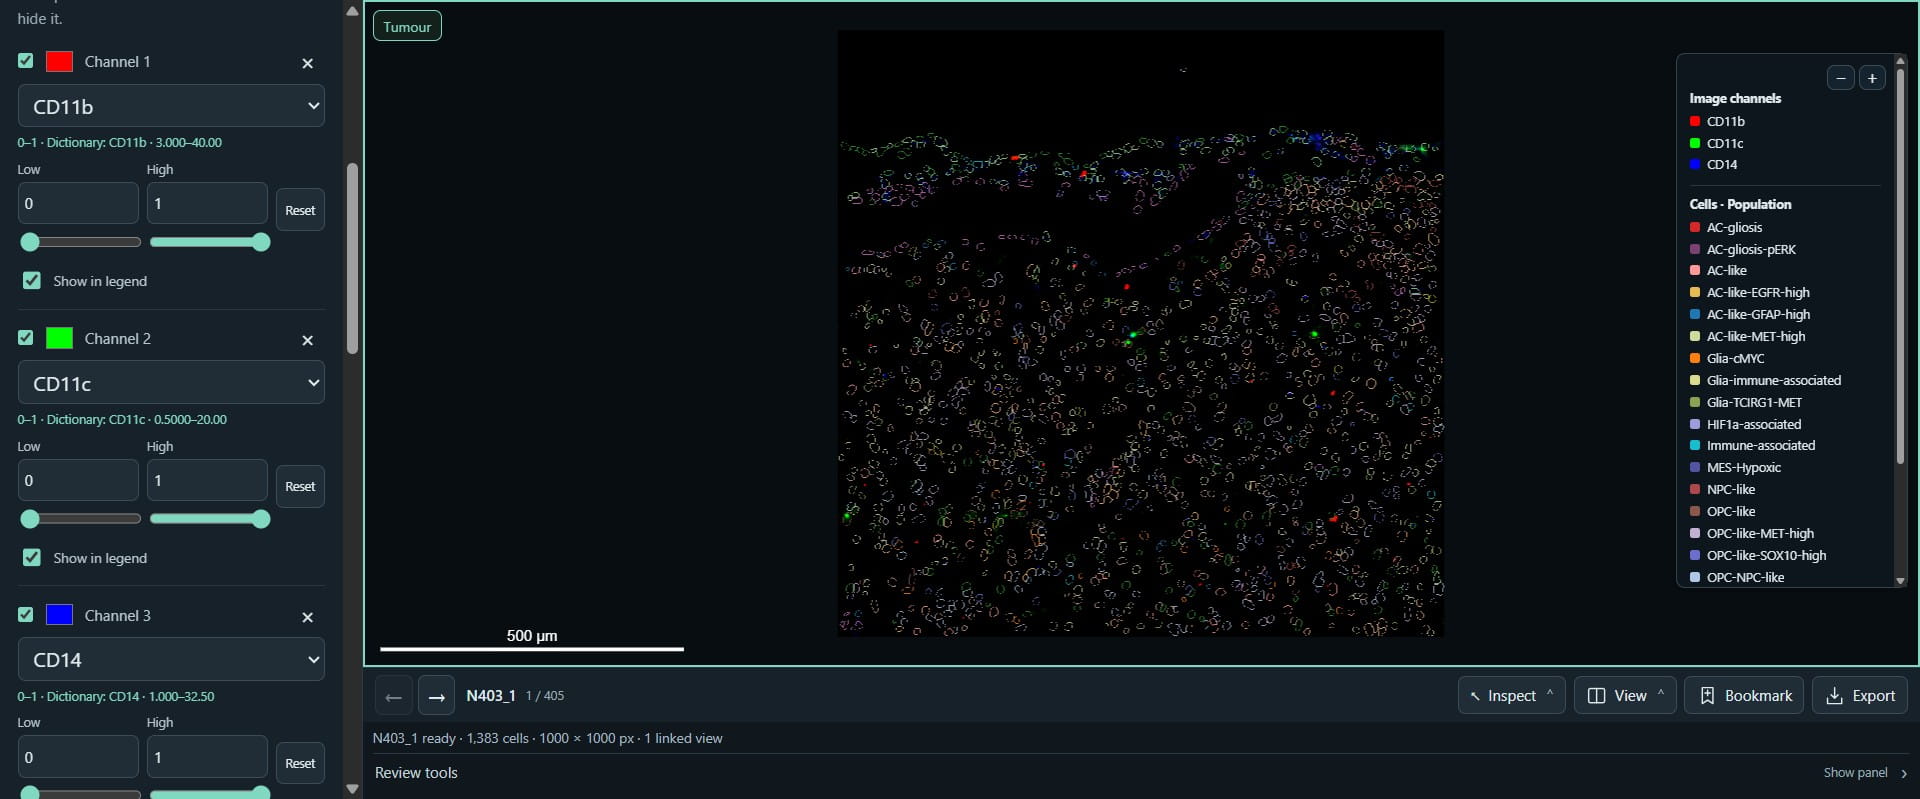Click the legend scroll-down arrow
The width and height of the screenshot is (1920, 799).
coord(1900,581)
